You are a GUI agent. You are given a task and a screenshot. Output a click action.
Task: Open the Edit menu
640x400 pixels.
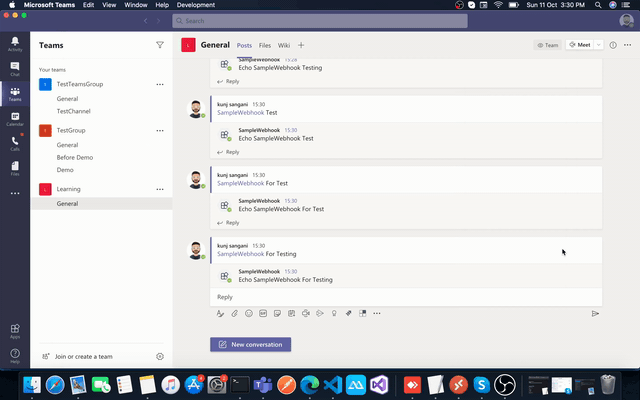(x=88, y=5)
